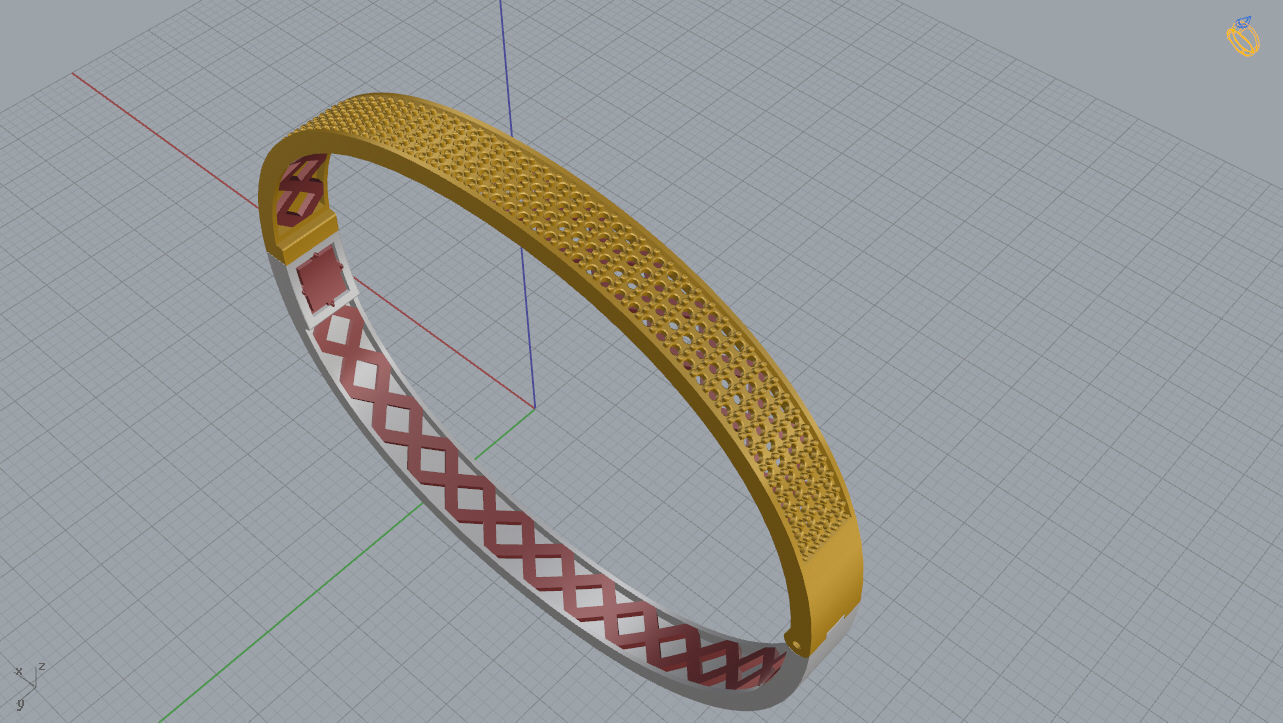
Task: Select the hinge pin hole on the gold end
Action: (797, 645)
